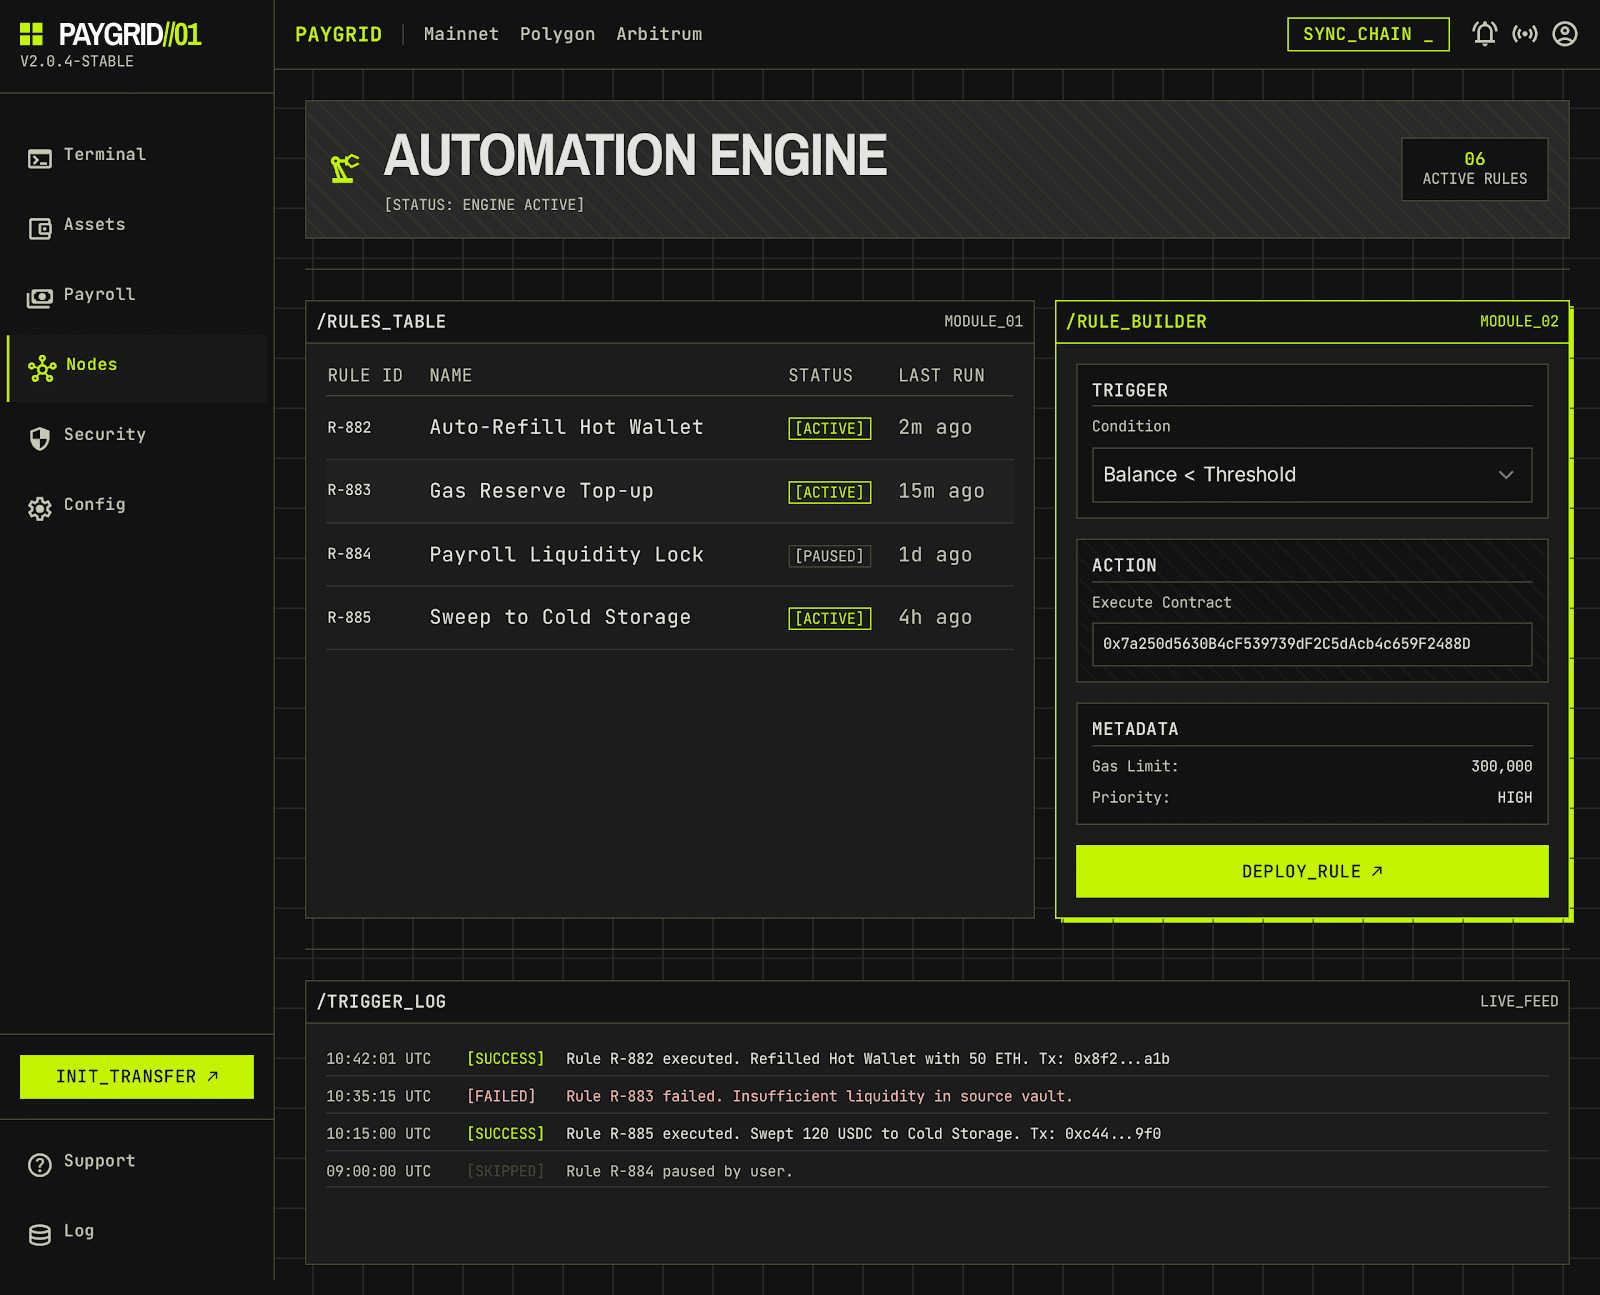Screen dimensions: 1600x1295
Task: Click the [ACTIVE] status badge for R-885
Action: click(830, 619)
